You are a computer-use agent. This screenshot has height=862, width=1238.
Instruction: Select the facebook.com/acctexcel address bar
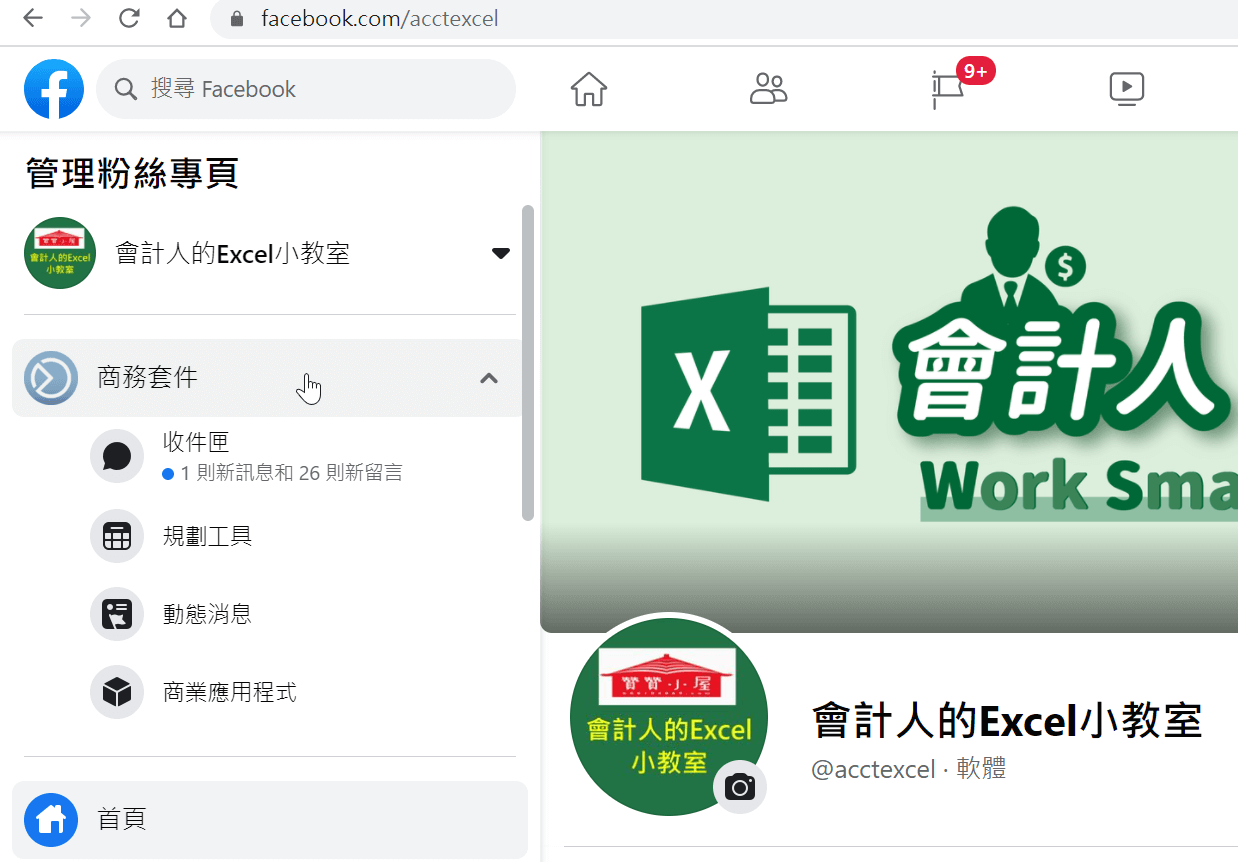[x=724, y=19]
